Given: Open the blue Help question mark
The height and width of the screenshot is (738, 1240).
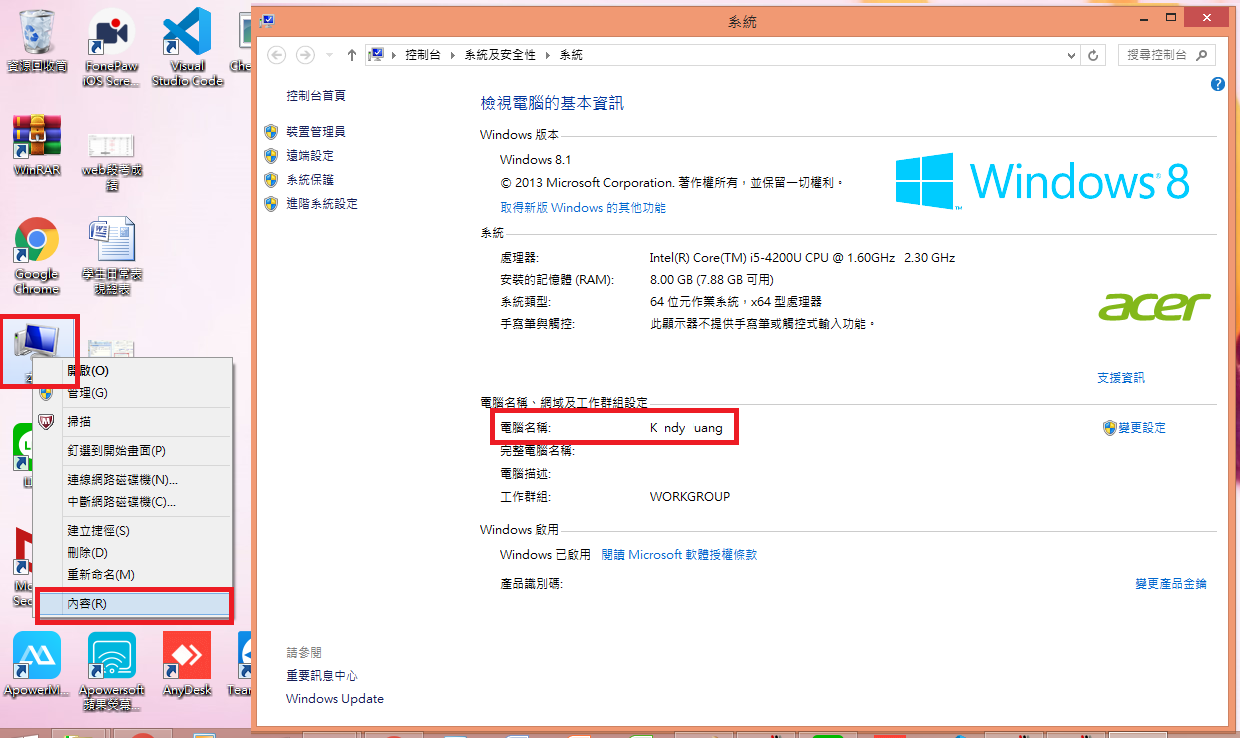Looking at the screenshot, I should click(x=1217, y=84).
